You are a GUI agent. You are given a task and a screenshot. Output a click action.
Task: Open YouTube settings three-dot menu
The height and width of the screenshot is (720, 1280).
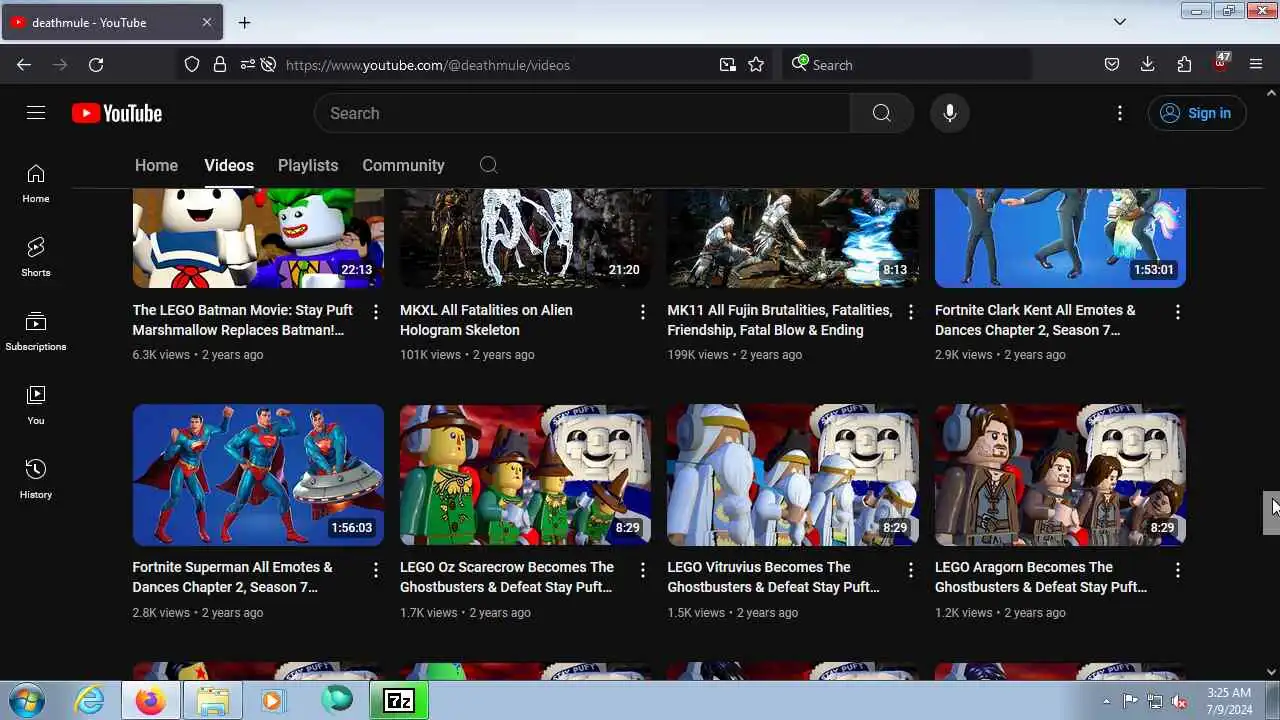pos(1120,113)
